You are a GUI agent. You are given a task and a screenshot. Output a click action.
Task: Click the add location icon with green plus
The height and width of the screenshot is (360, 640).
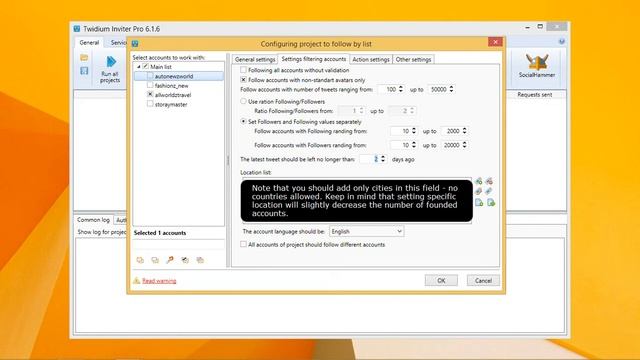point(479,181)
